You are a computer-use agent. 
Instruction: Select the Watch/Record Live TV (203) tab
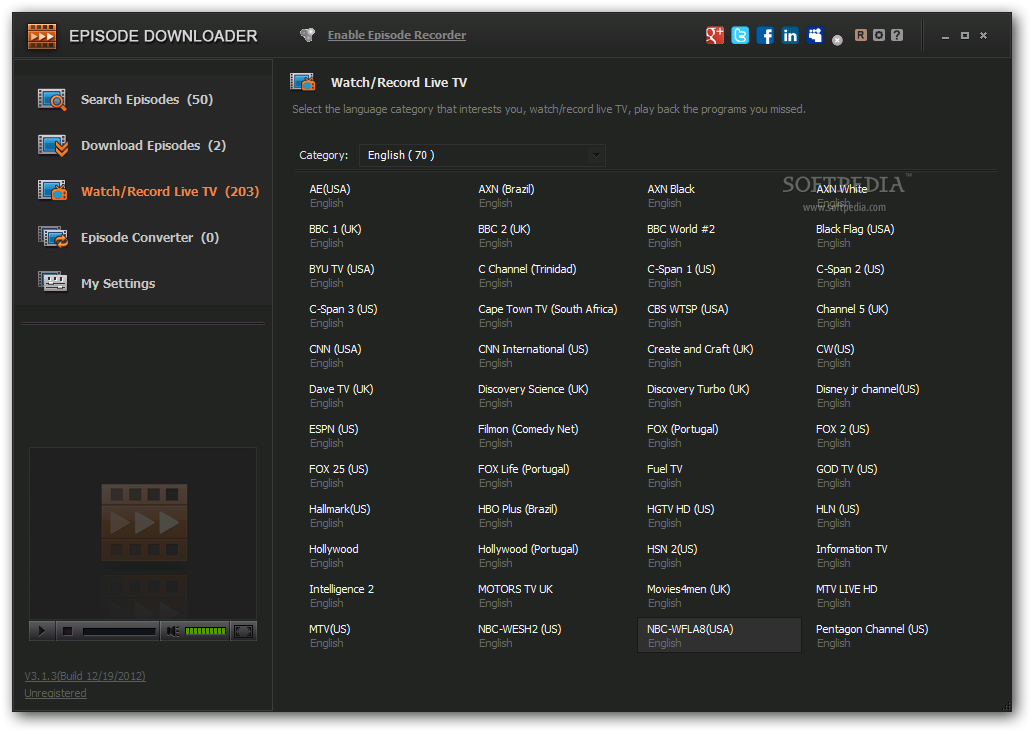coord(143,192)
